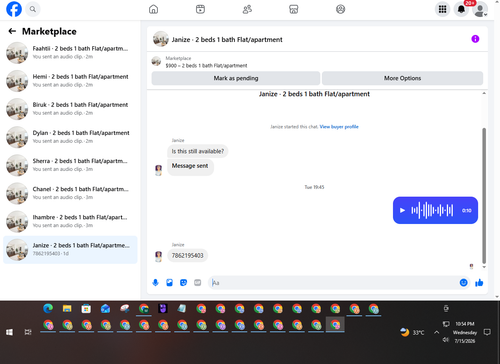Open the Windows notification center
The height and width of the screenshot is (364, 500).
[487, 332]
